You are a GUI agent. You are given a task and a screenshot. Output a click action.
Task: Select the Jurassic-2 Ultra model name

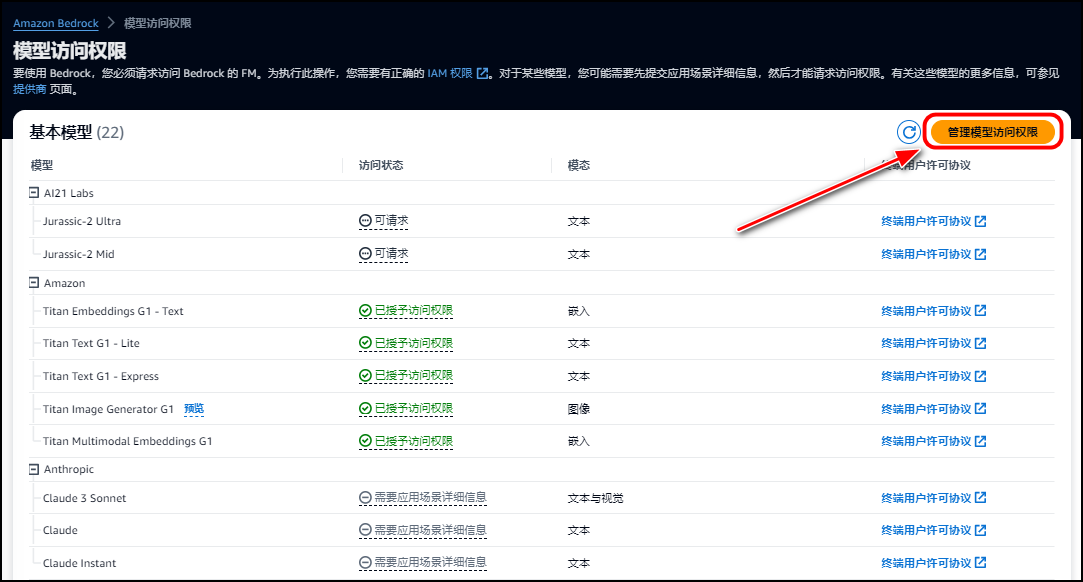[x=82, y=221]
